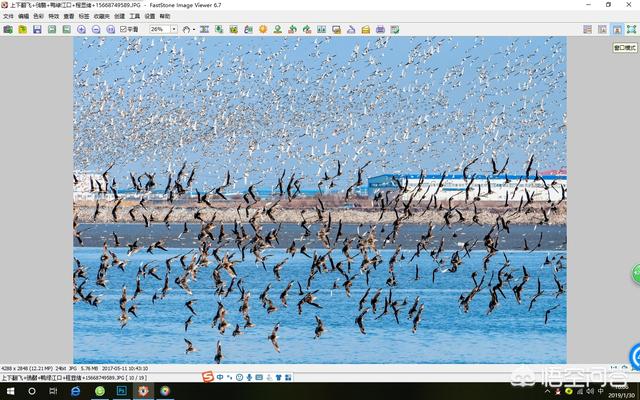This screenshot has width=640, height=400.
Task: Expand the hand tool dropdown arrow
Action: 194,29
